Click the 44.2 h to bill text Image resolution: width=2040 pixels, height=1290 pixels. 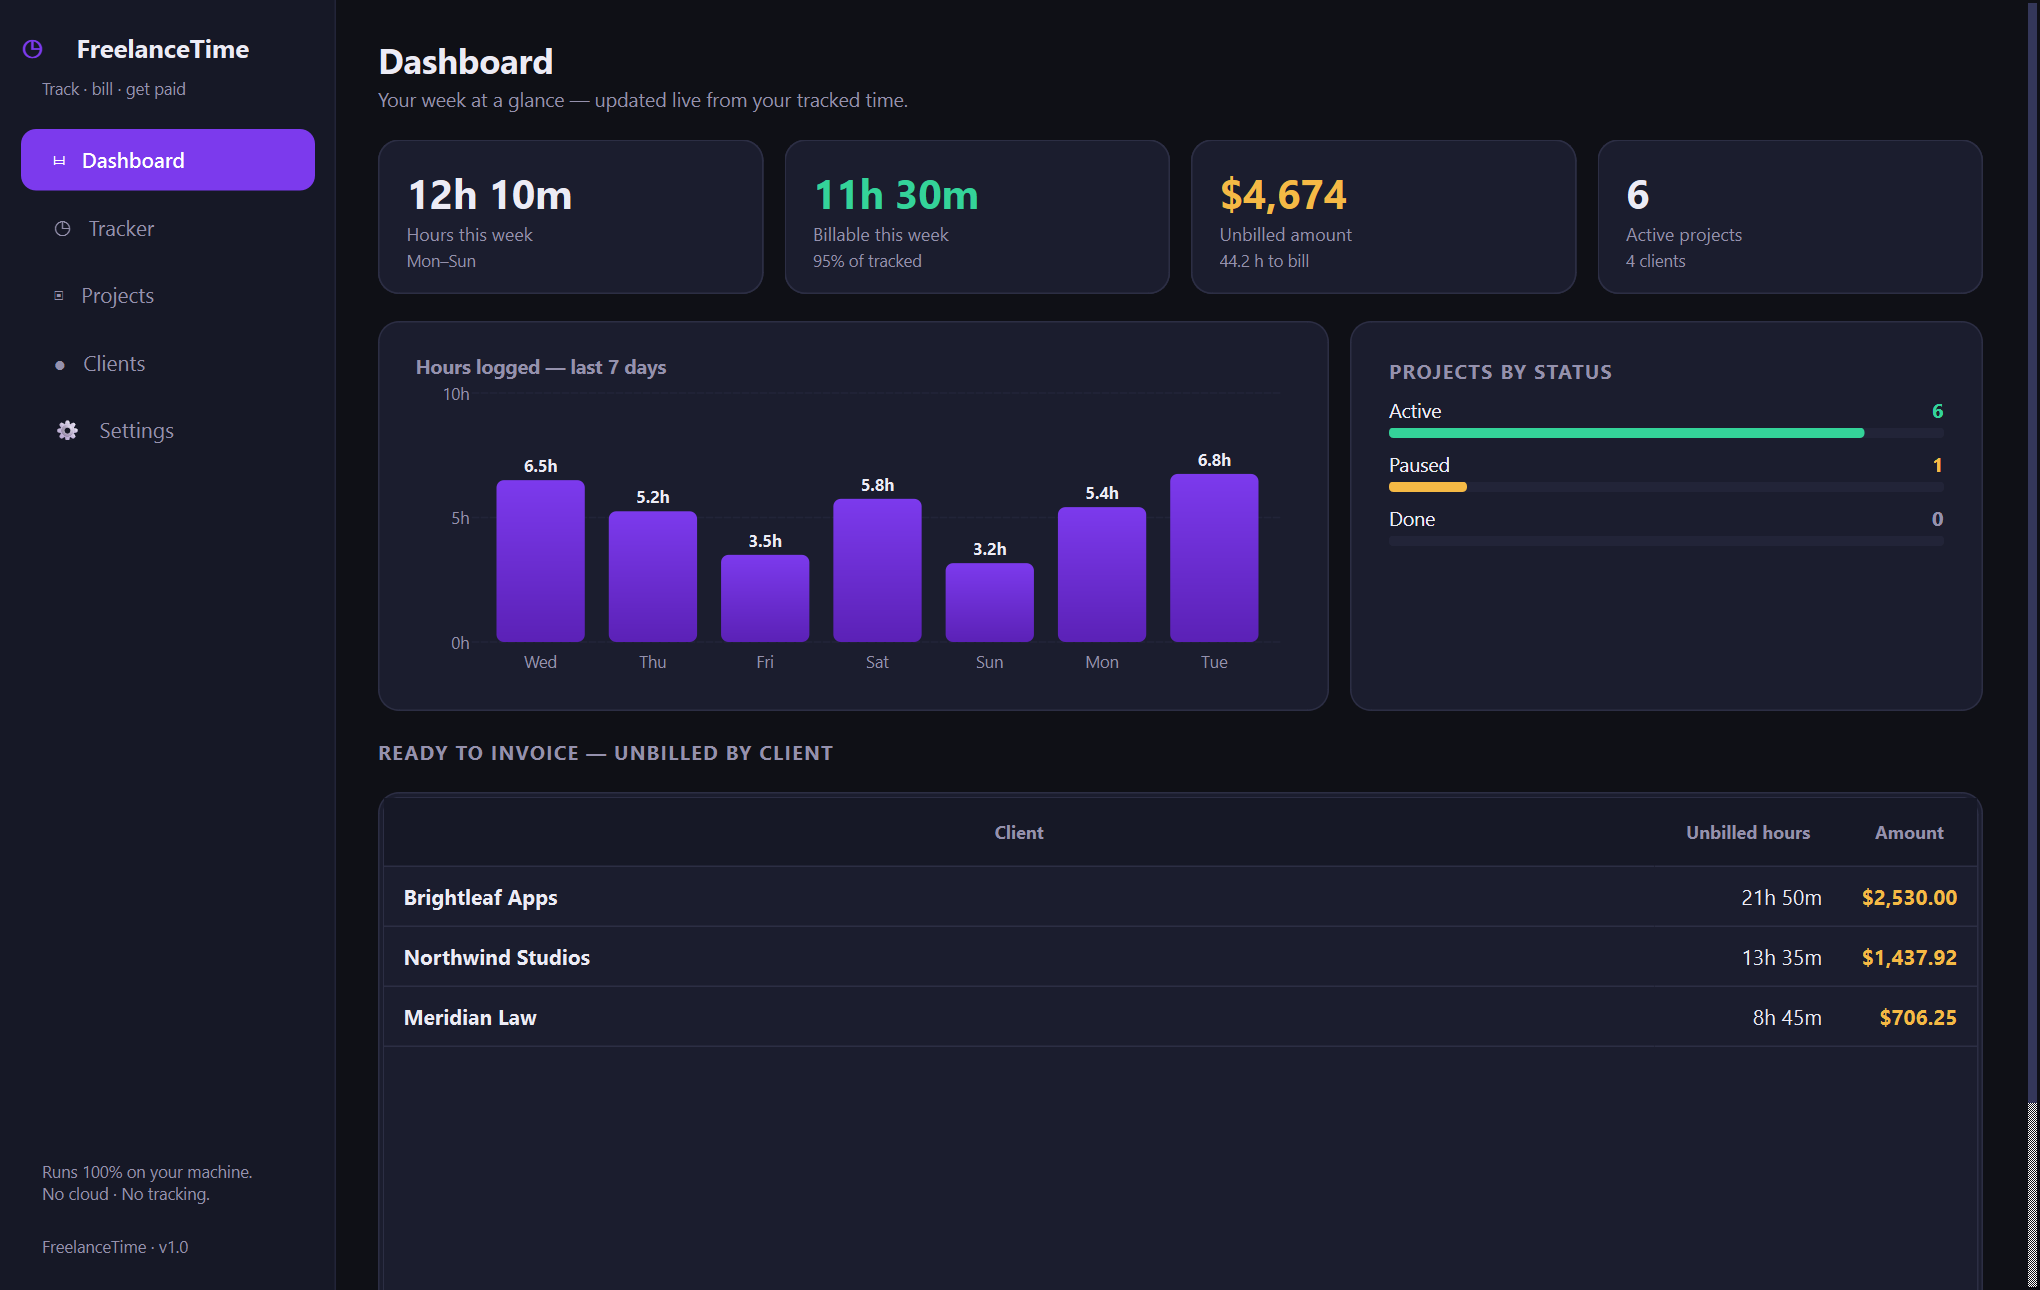tap(1264, 261)
